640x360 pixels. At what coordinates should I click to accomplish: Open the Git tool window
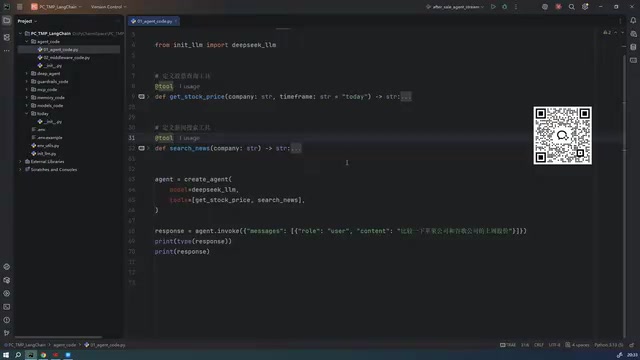(x=7, y=333)
